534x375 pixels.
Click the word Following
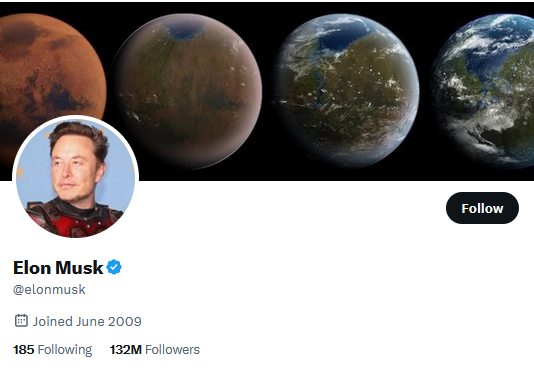point(65,350)
